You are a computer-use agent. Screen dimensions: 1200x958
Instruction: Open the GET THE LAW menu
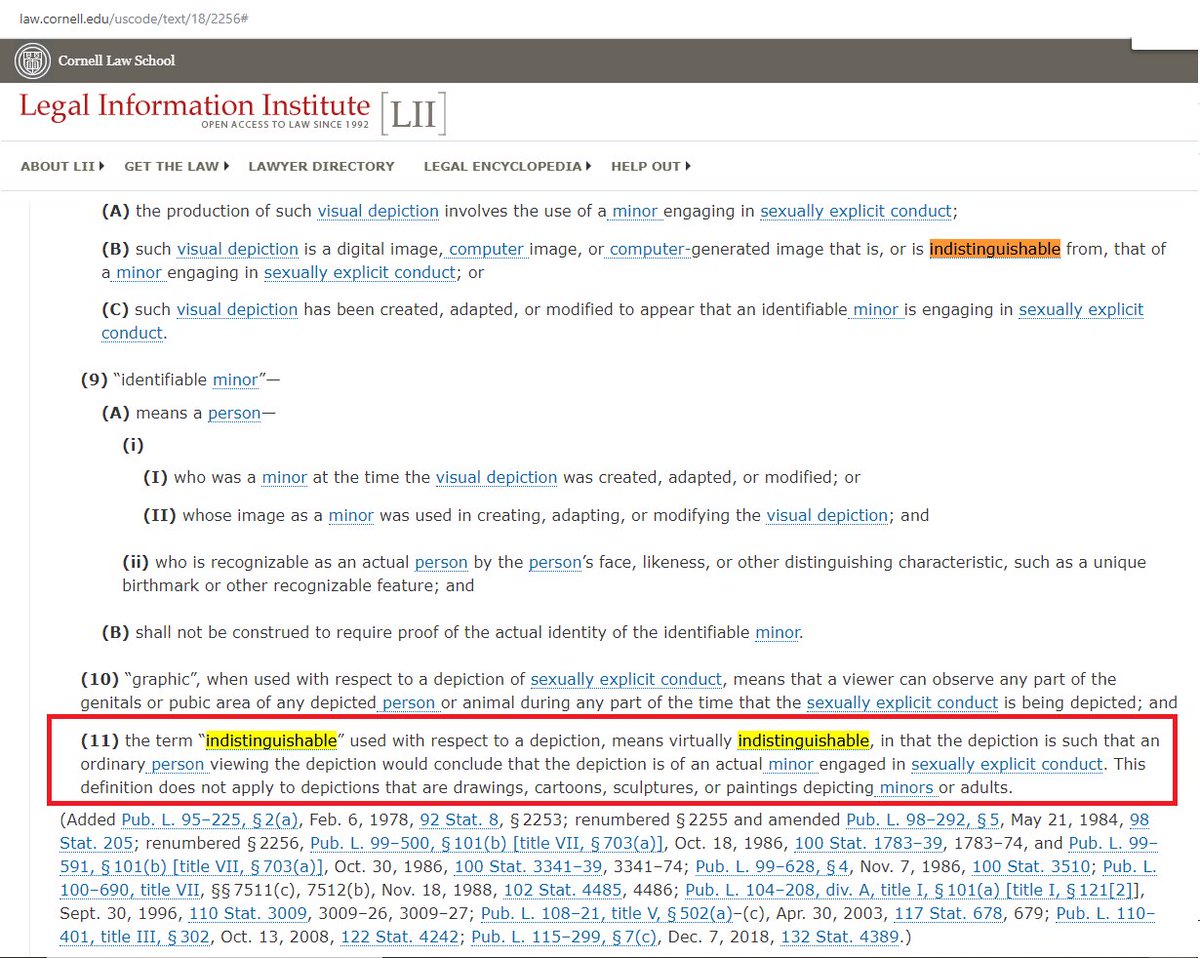171,166
